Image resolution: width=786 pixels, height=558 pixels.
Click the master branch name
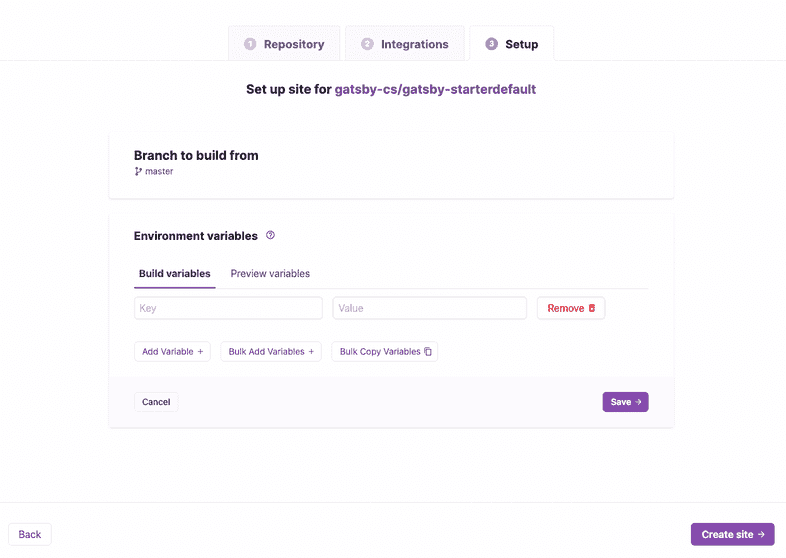pos(159,171)
